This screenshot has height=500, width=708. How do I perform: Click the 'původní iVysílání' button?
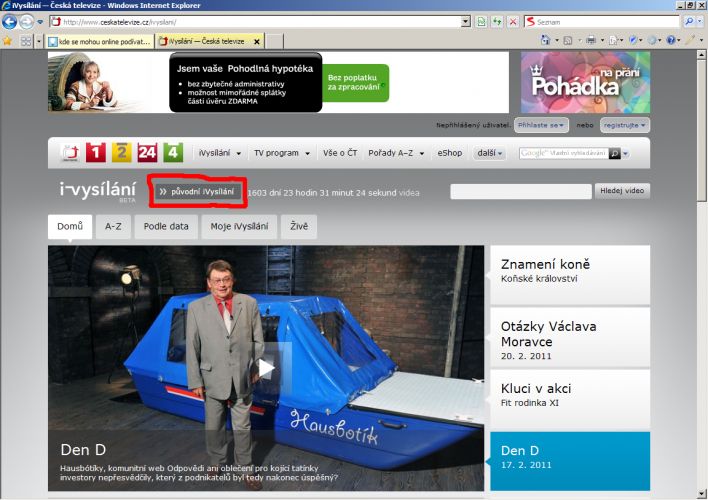(x=198, y=192)
